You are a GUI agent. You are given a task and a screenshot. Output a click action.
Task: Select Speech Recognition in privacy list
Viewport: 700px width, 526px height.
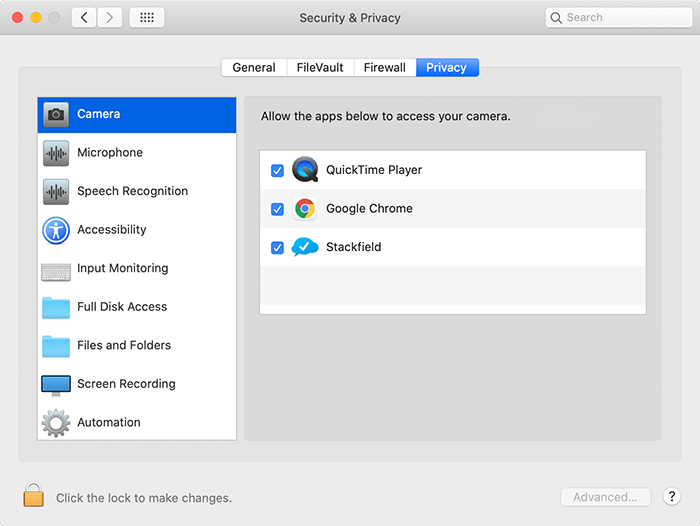(137, 191)
